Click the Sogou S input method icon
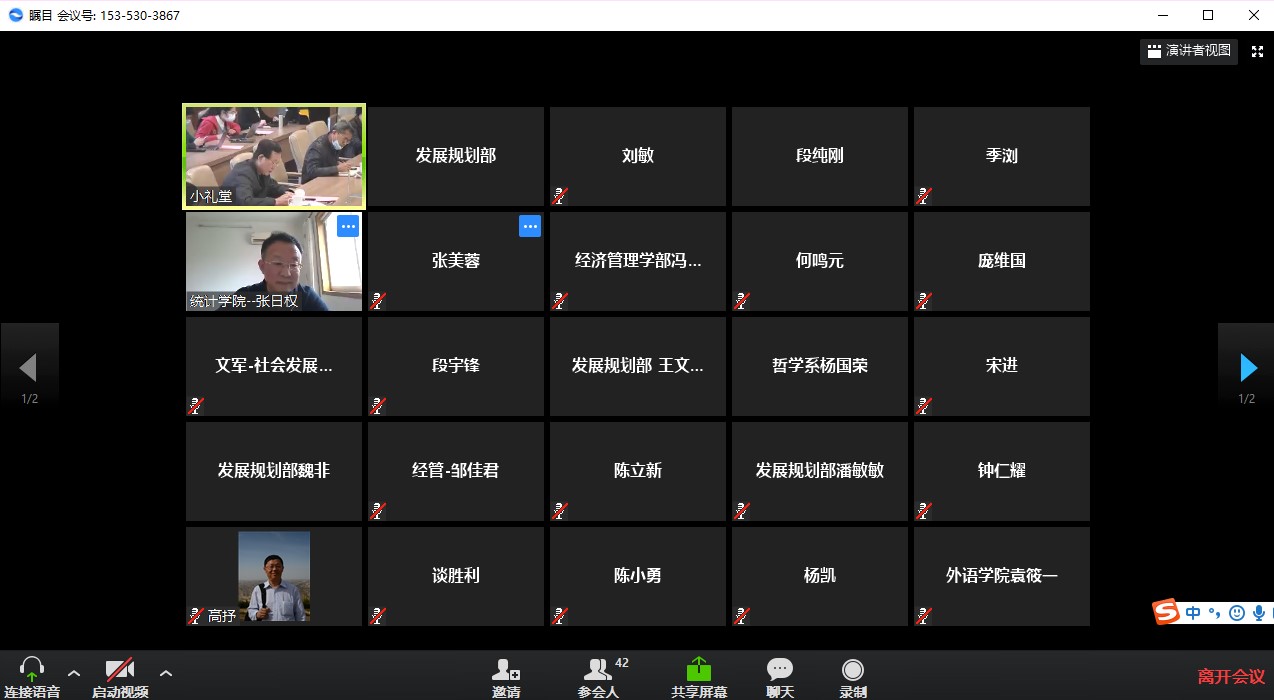The image size is (1274, 700). 1166,612
